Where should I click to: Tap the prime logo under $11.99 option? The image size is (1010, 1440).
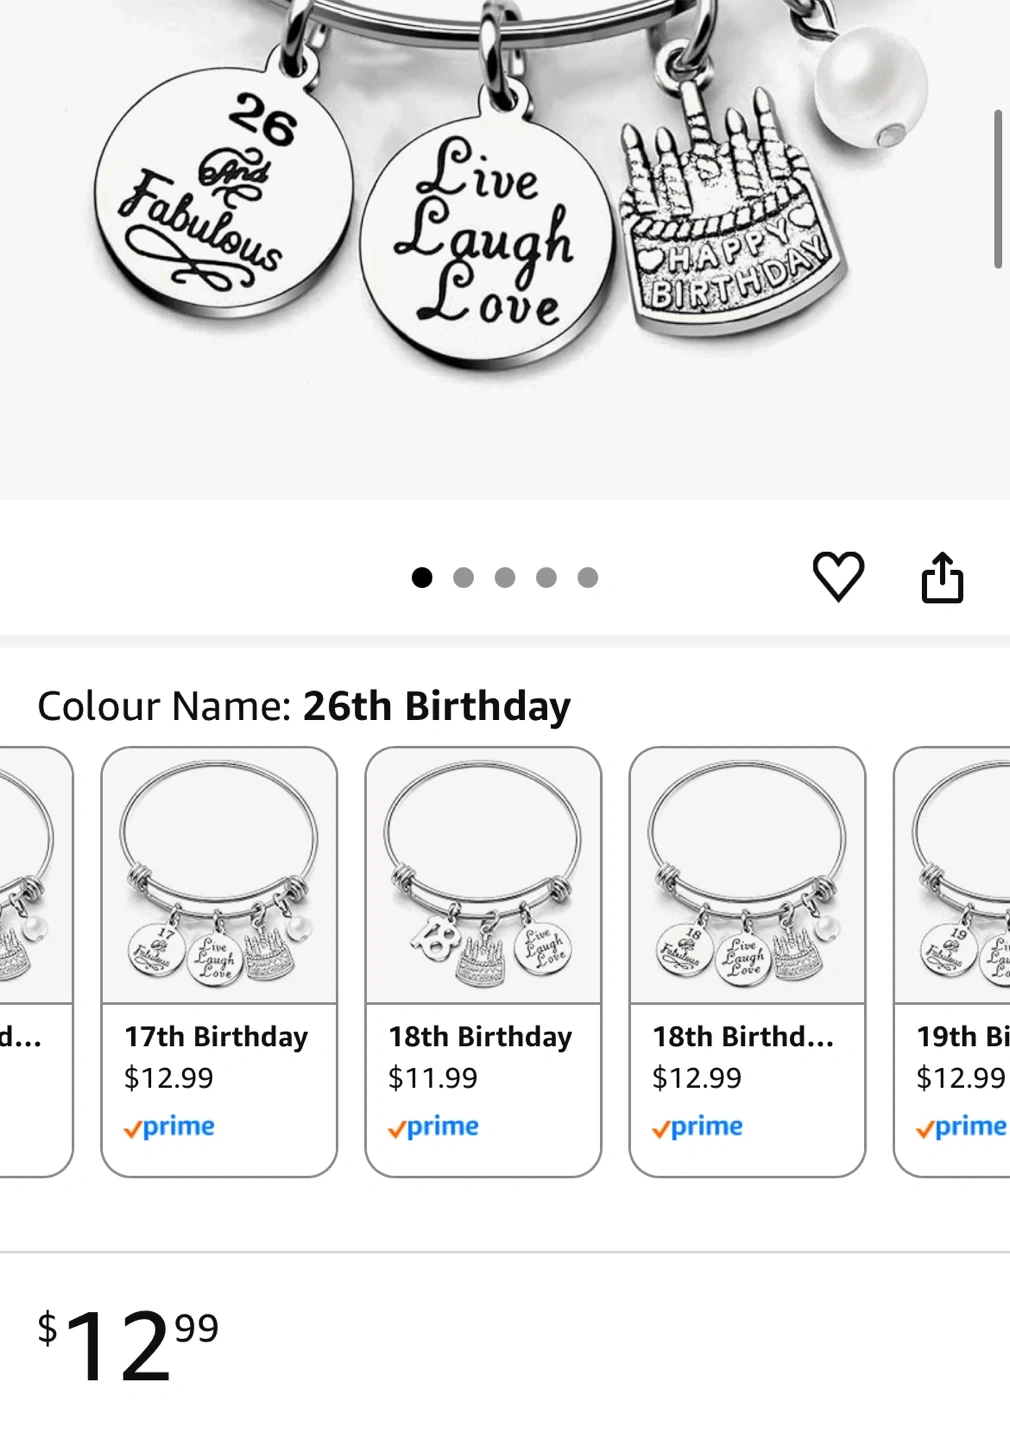click(x=433, y=1127)
